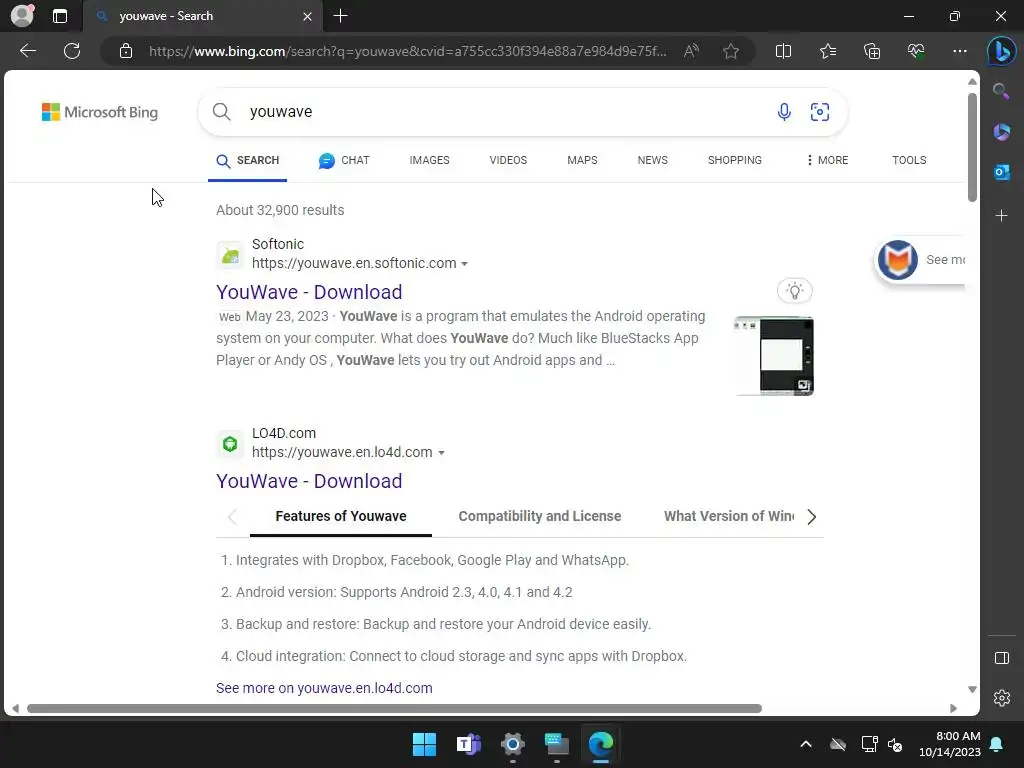Open split screen view
Image resolution: width=1024 pixels, height=768 pixels.
783,51
